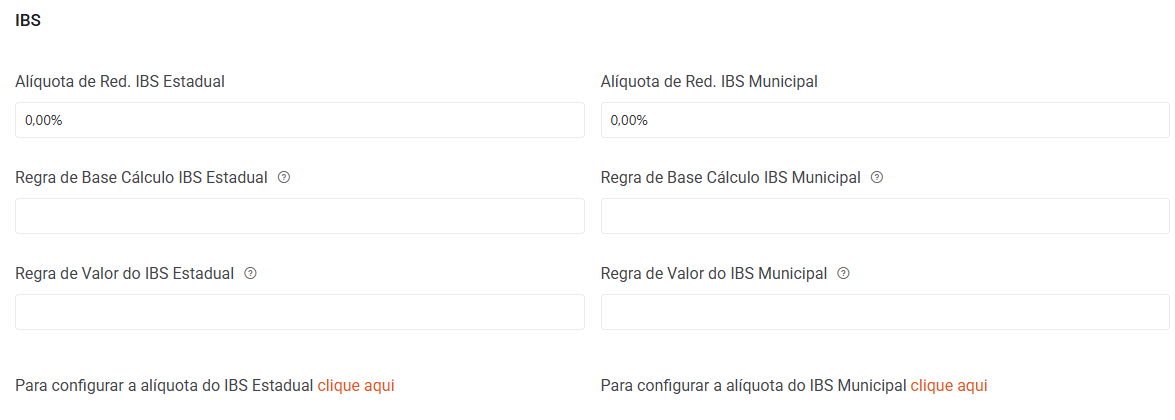The height and width of the screenshot is (420, 1175).
Task: Click the 'Regra de Valor do IBS Estadual' label
Action: point(124,274)
